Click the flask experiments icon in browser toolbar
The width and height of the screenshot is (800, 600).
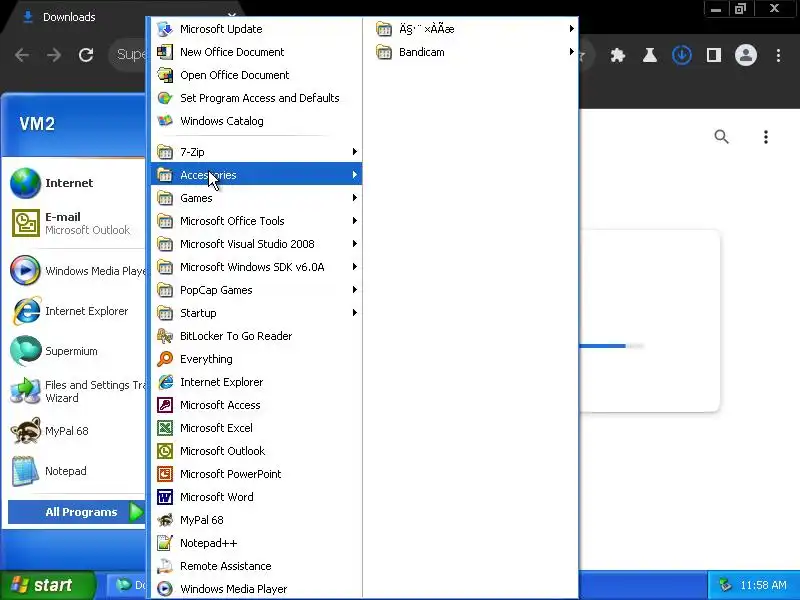click(649, 55)
